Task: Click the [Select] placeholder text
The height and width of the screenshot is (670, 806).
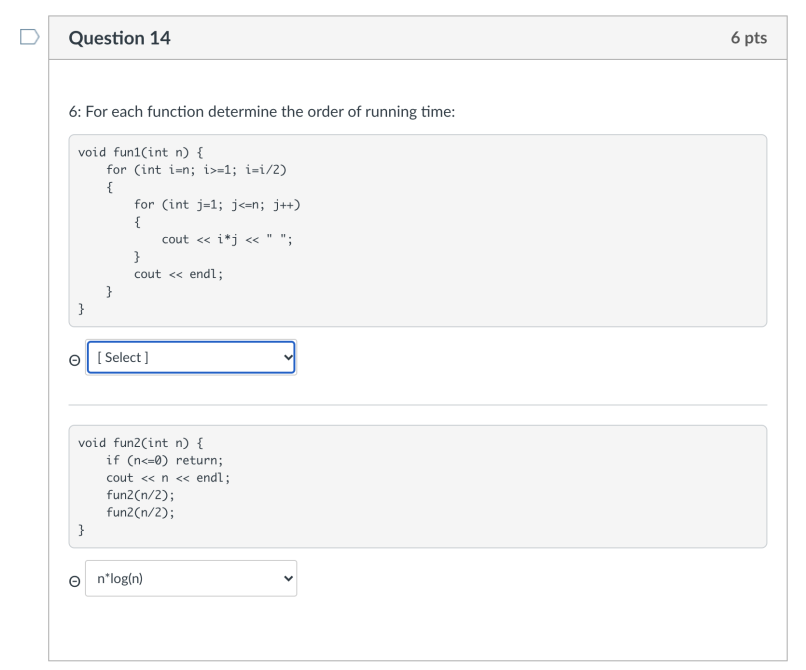Action: pyautogui.click(x=121, y=357)
